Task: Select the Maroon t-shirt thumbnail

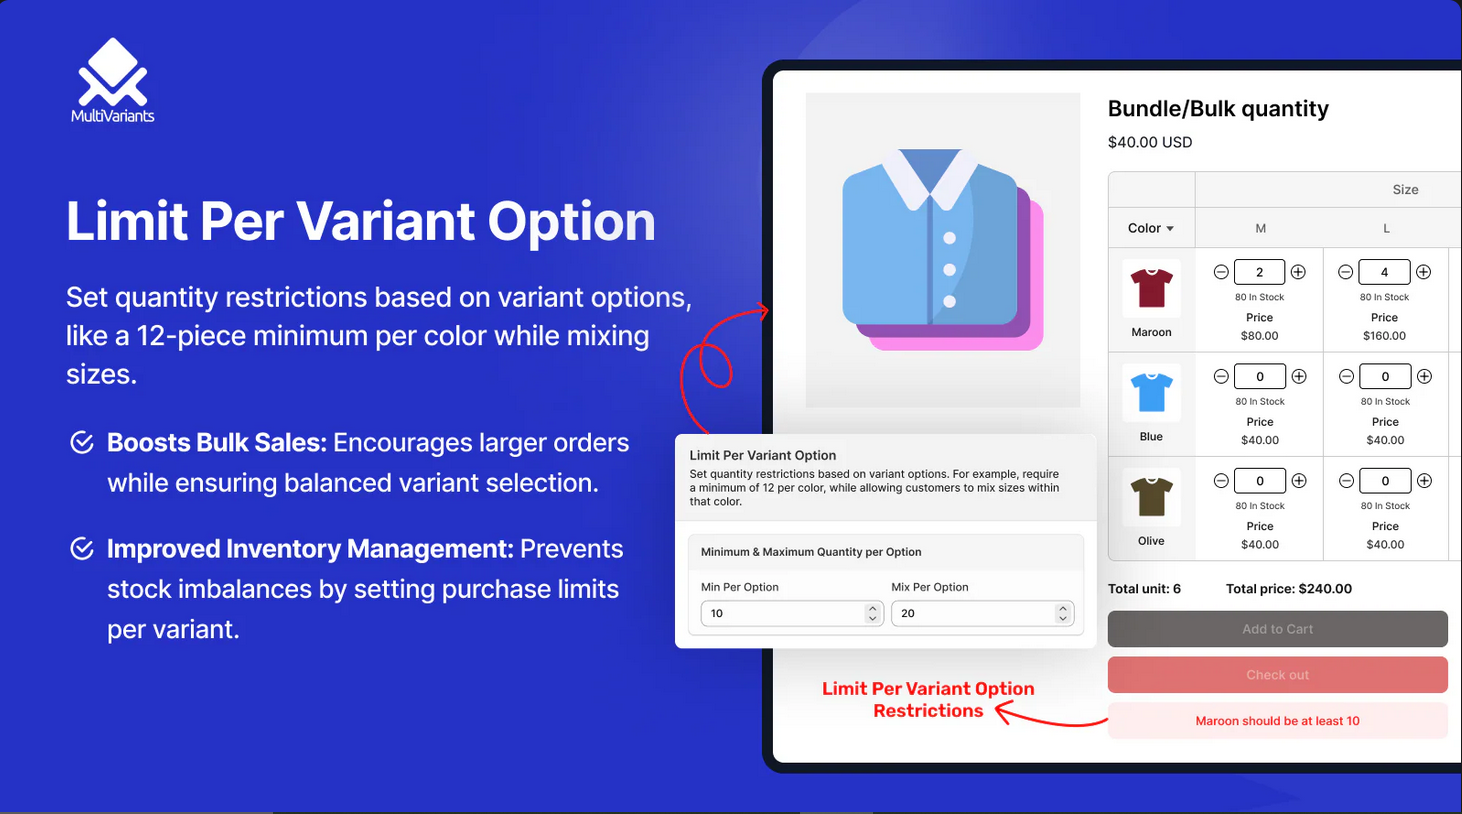Action: point(1151,288)
